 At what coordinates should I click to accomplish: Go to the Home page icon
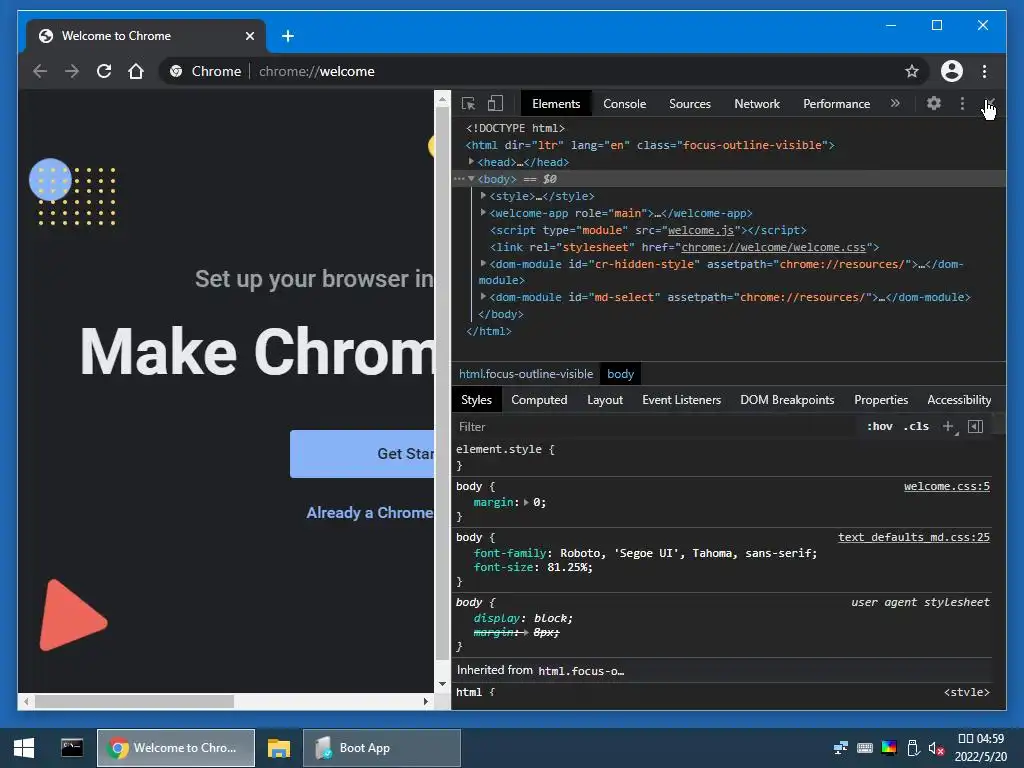136,71
